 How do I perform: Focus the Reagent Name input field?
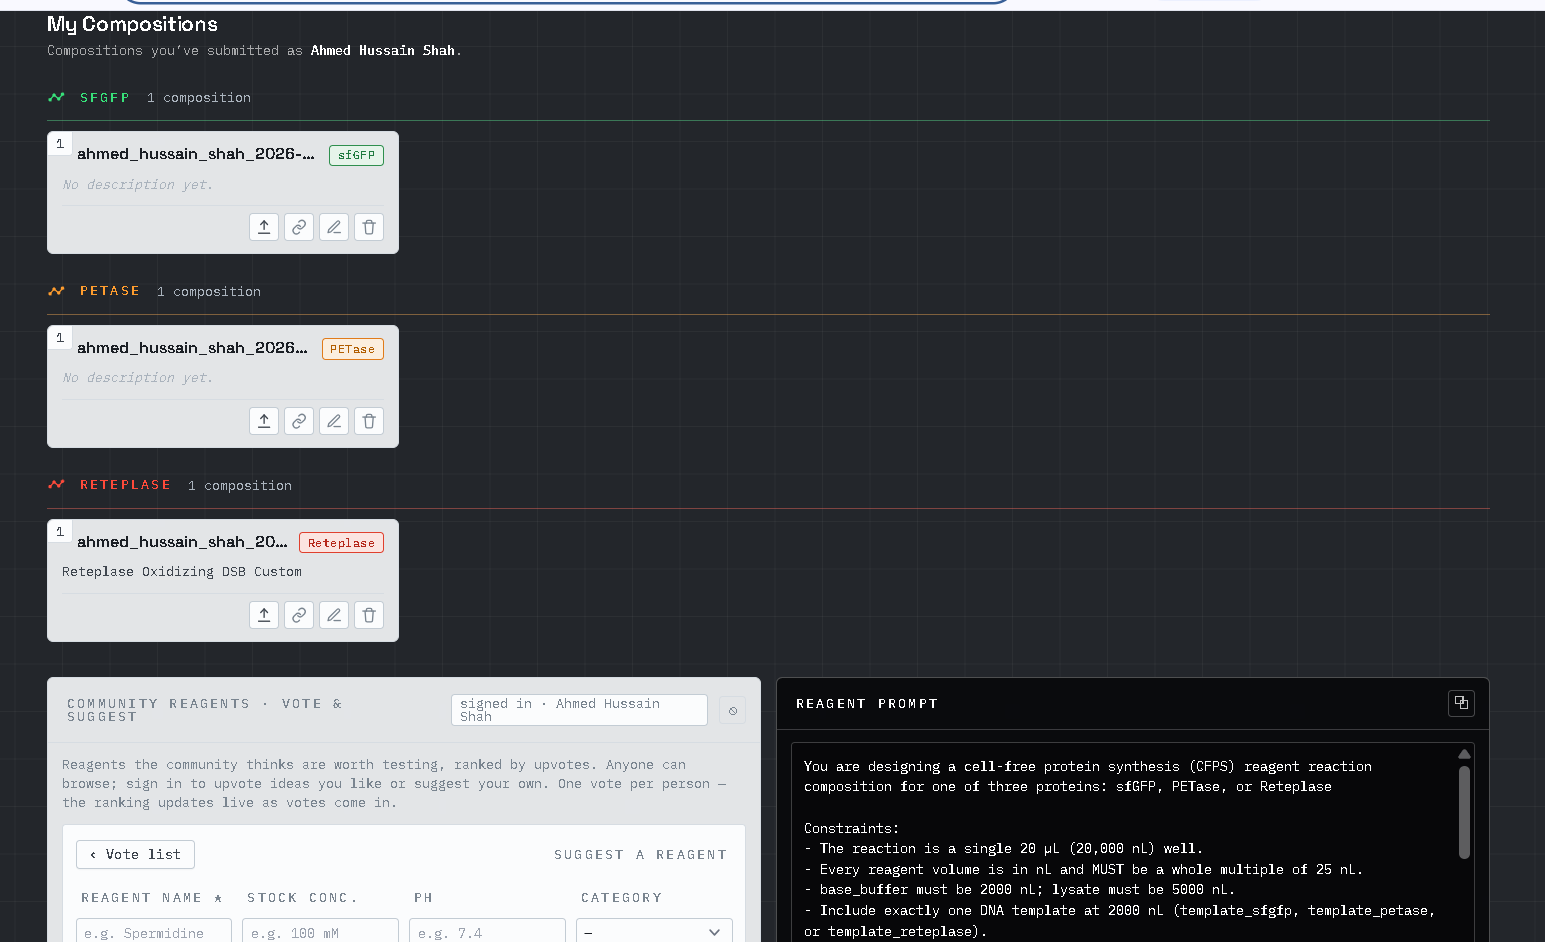click(154, 931)
